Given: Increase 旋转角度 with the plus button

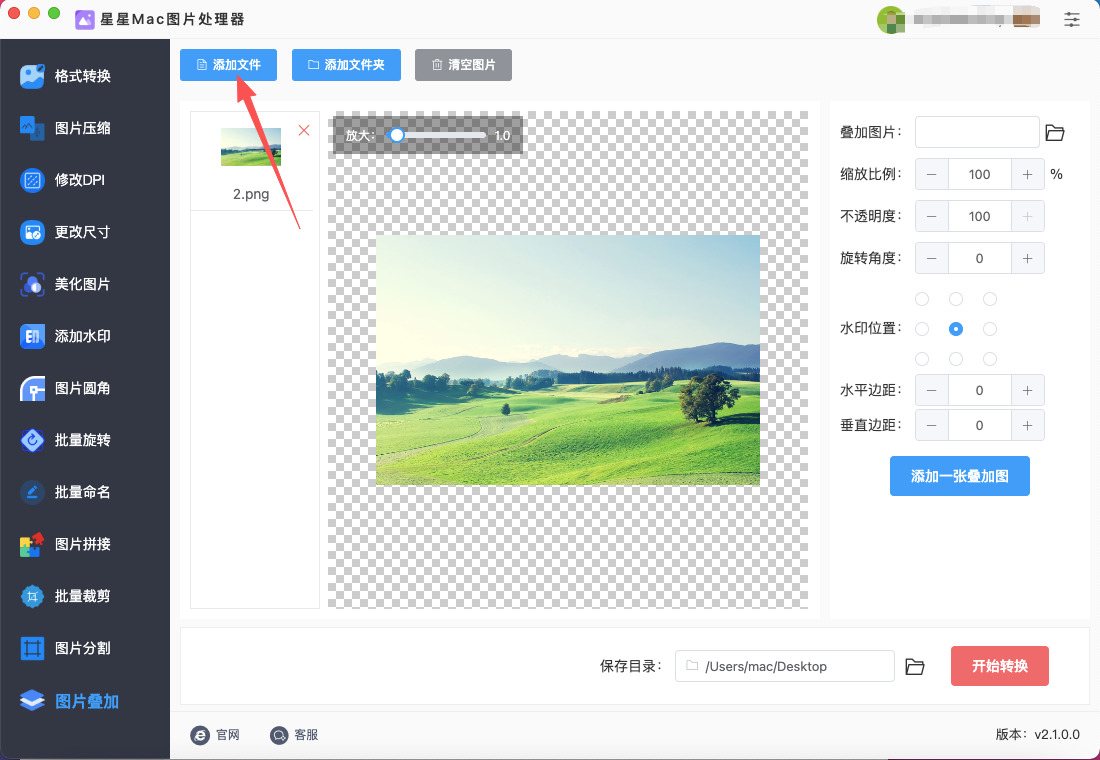Looking at the screenshot, I should tap(1028, 258).
